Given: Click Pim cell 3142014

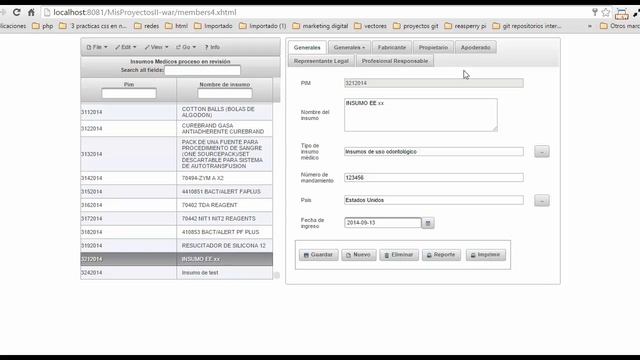Looking at the screenshot, I should [129, 178].
